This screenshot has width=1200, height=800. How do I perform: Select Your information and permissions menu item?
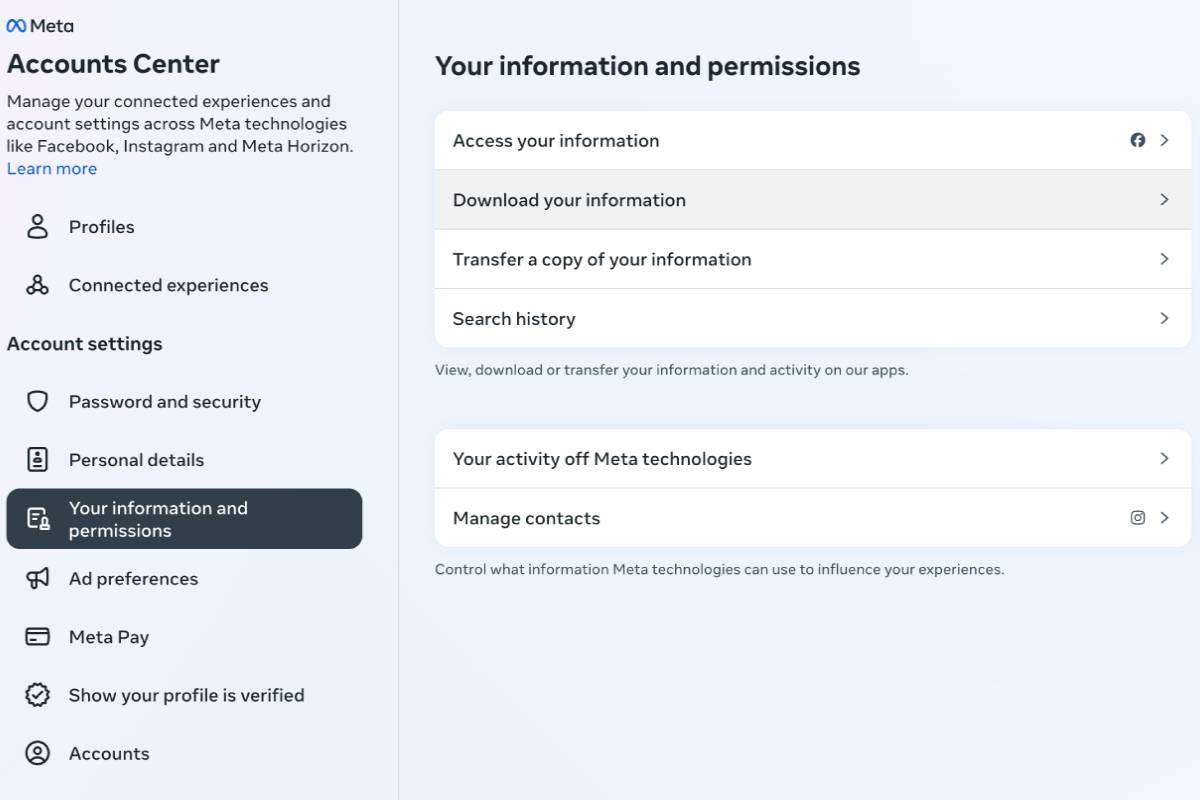click(x=184, y=519)
